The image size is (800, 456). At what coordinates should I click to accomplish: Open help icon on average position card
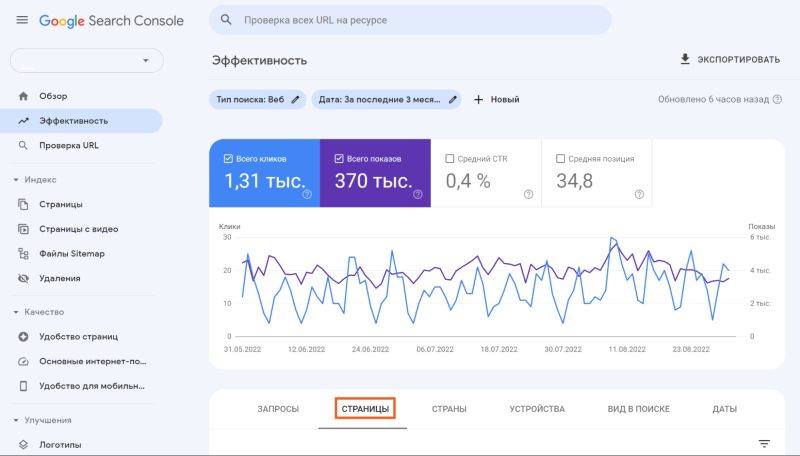click(x=639, y=194)
